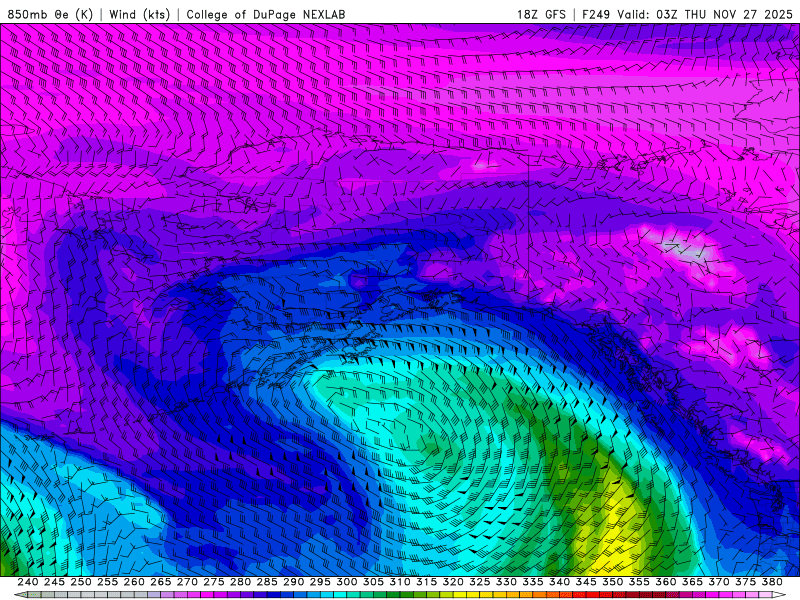Select the 365 legend number
The image size is (800, 600).
[x=692, y=582]
